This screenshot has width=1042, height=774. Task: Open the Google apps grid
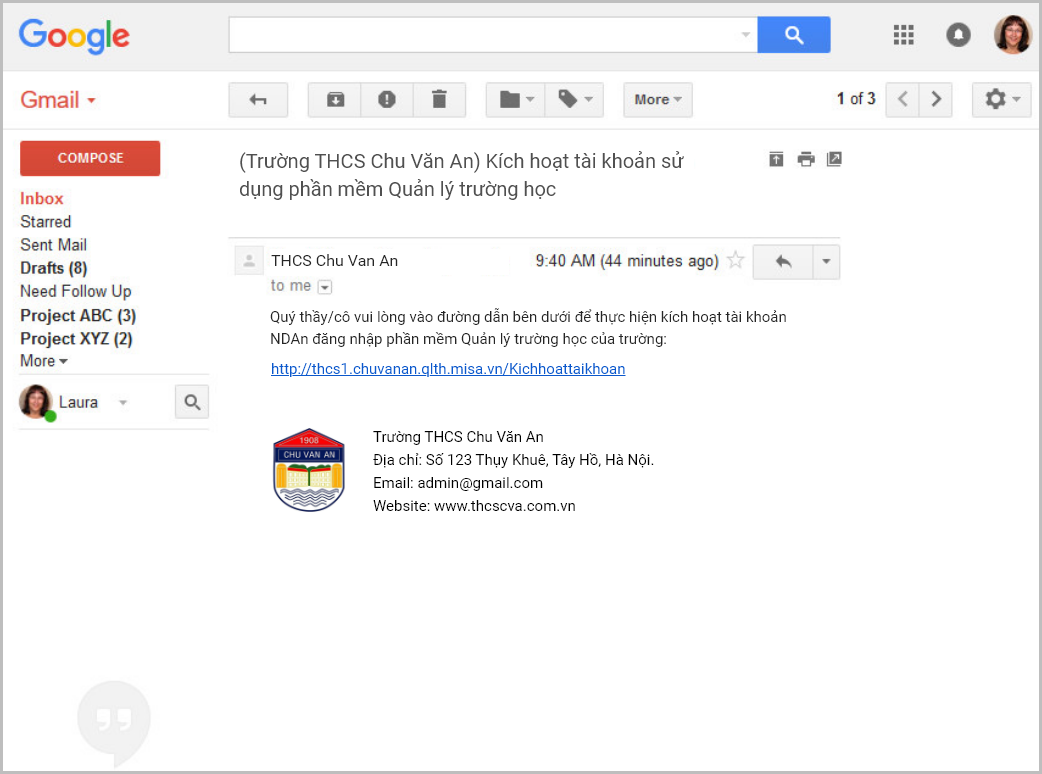[903, 35]
